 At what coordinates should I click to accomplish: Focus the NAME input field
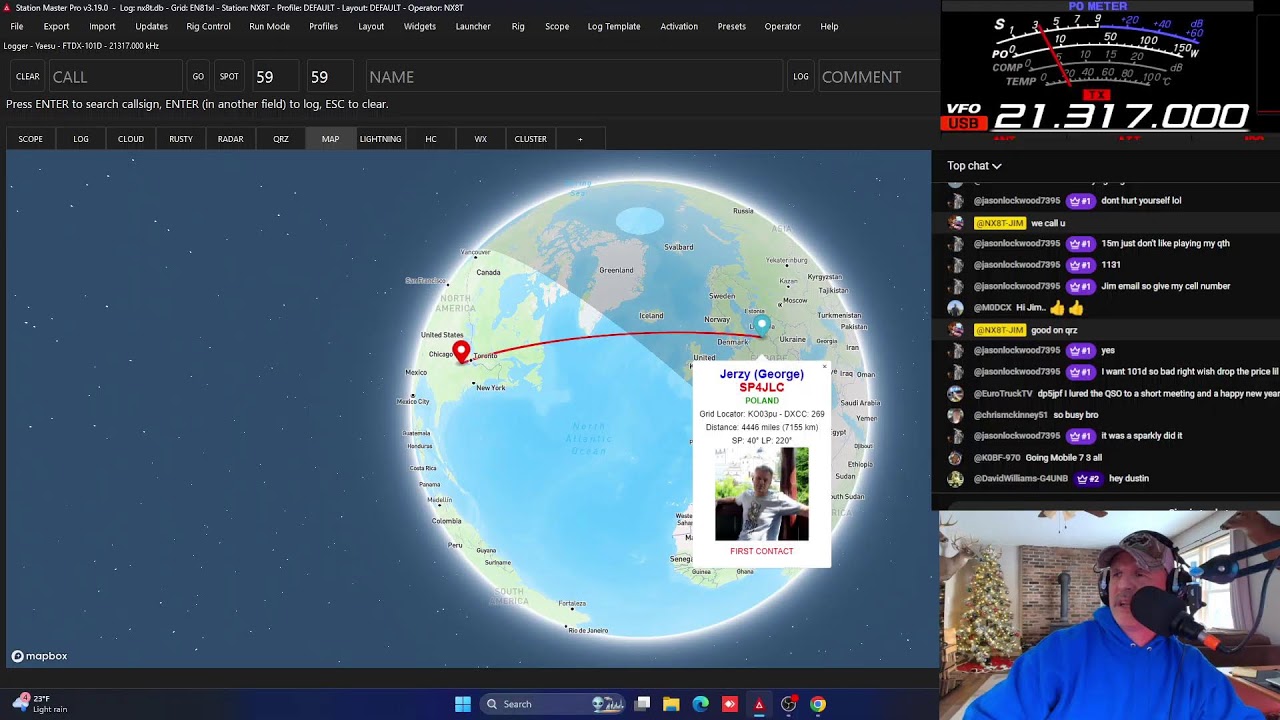coord(574,77)
